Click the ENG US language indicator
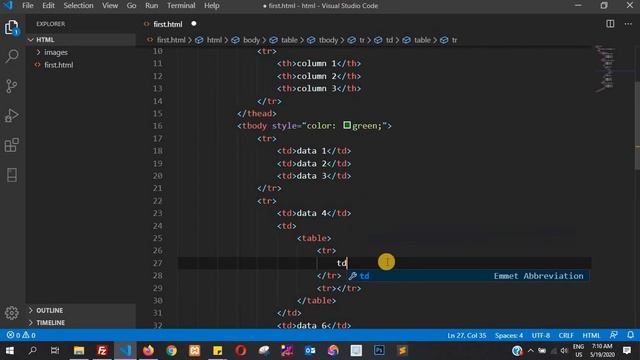The image size is (640, 360). point(578,351)
